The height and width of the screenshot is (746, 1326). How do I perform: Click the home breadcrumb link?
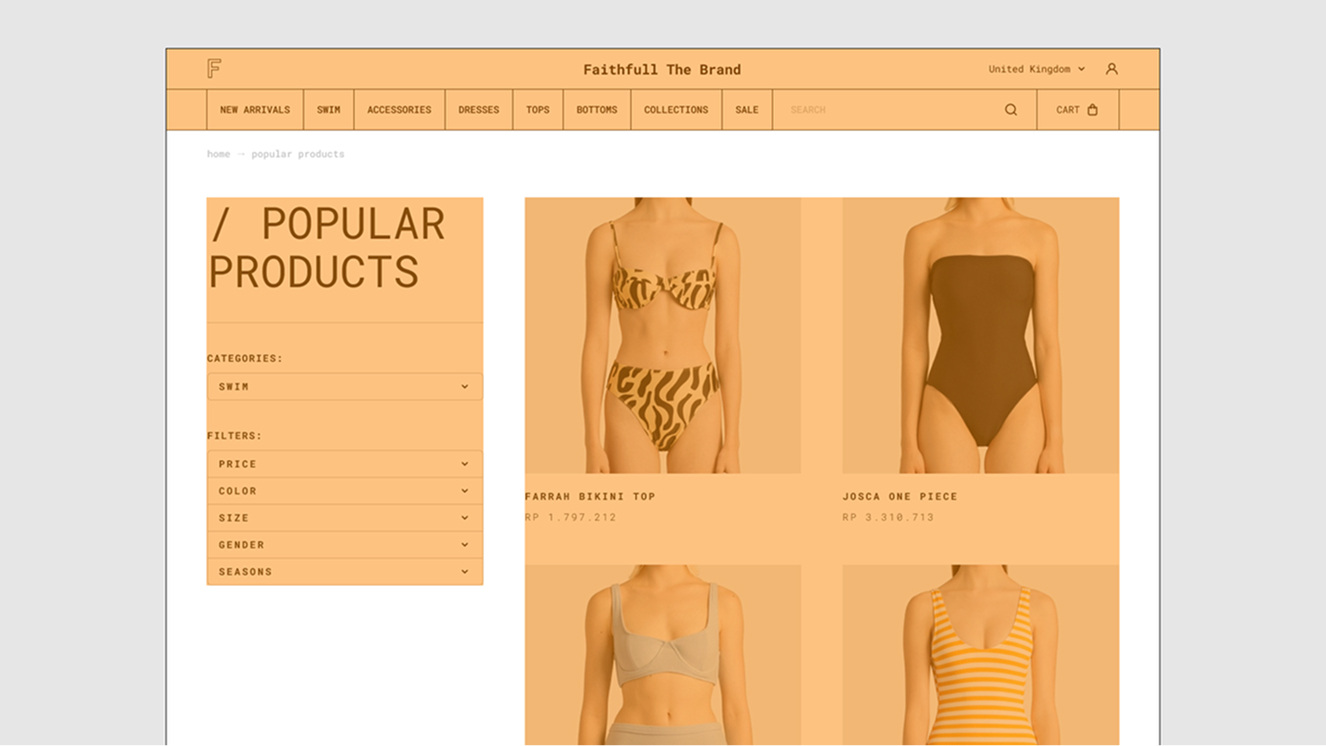[218, 154]
